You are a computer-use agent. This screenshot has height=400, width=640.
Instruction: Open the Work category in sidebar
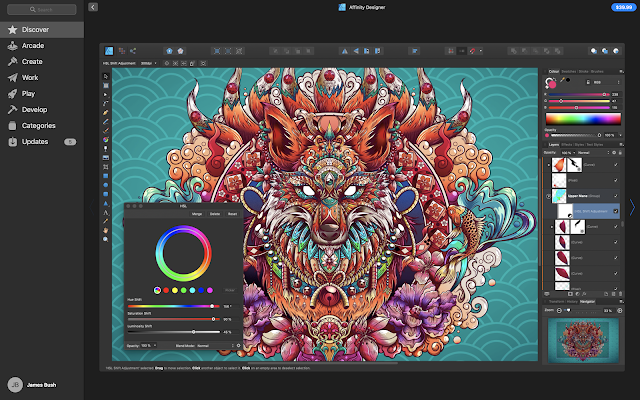tap(42, 78)
